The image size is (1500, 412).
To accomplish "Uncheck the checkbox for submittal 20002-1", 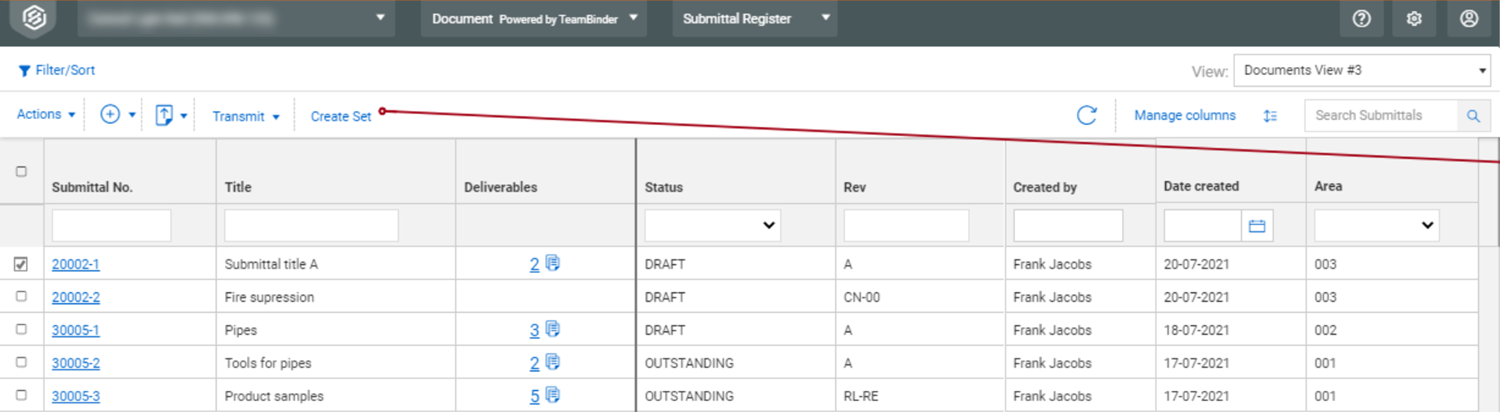I will pos(21,264).
